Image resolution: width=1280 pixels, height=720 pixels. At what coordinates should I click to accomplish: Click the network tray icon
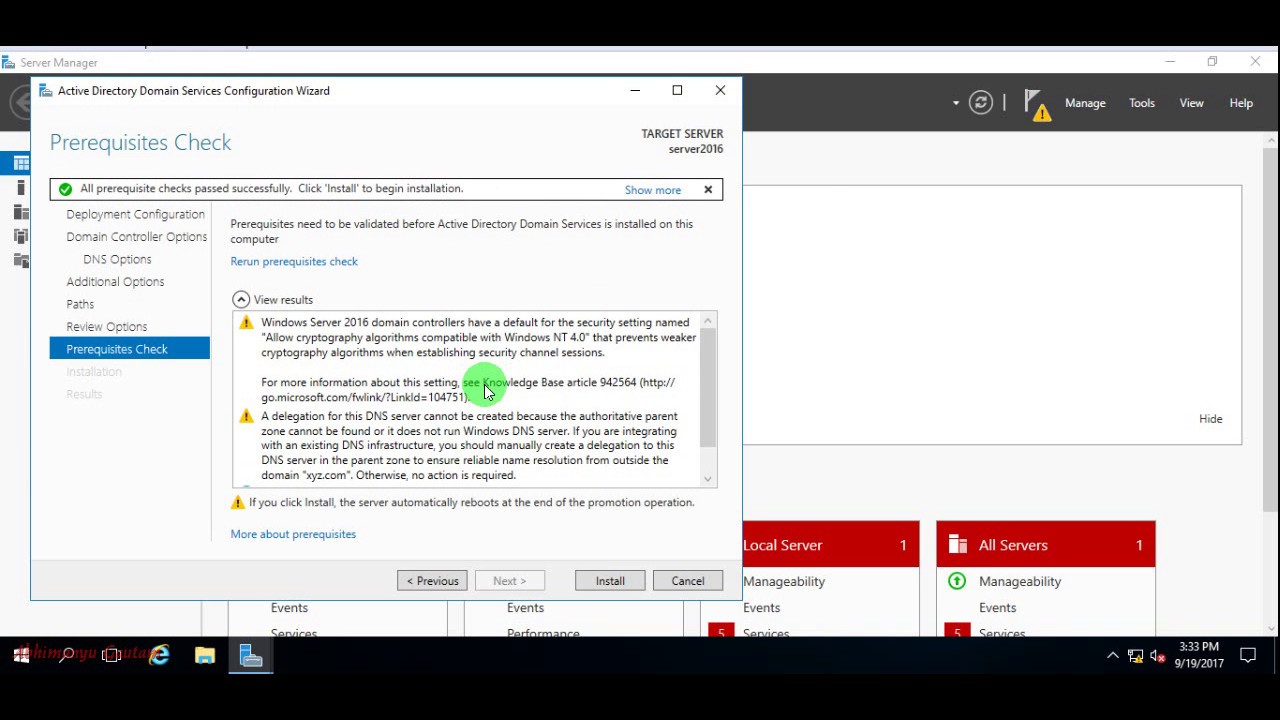tap(1135, 656)
